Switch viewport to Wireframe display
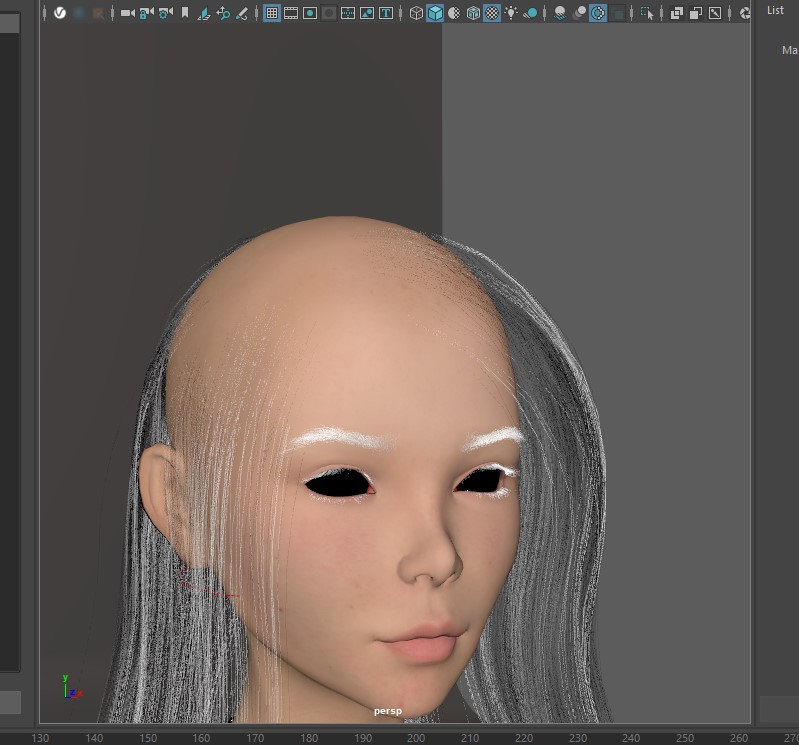799x745 pixels. coord(416,13)
